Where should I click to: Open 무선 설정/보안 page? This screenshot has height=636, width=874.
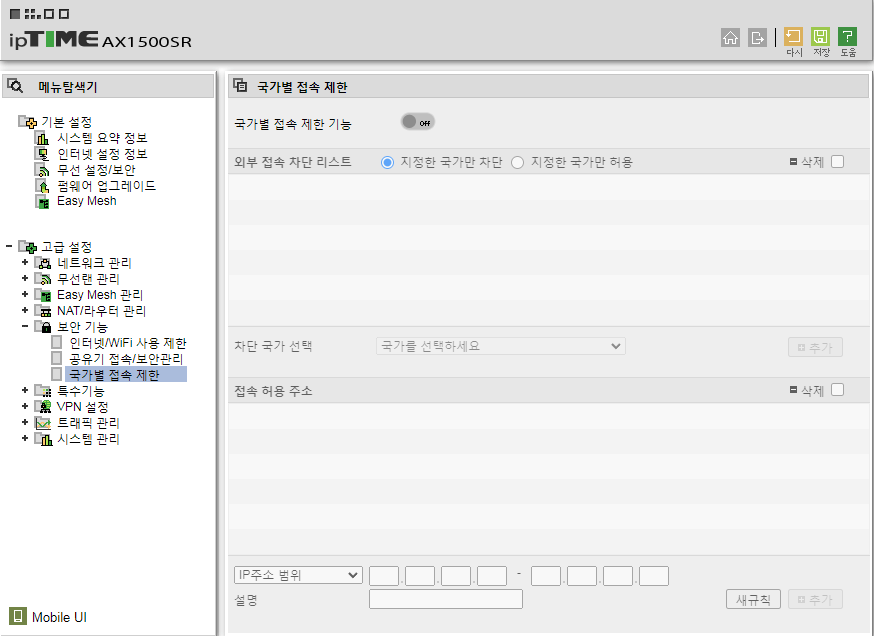tap(96, 170)
